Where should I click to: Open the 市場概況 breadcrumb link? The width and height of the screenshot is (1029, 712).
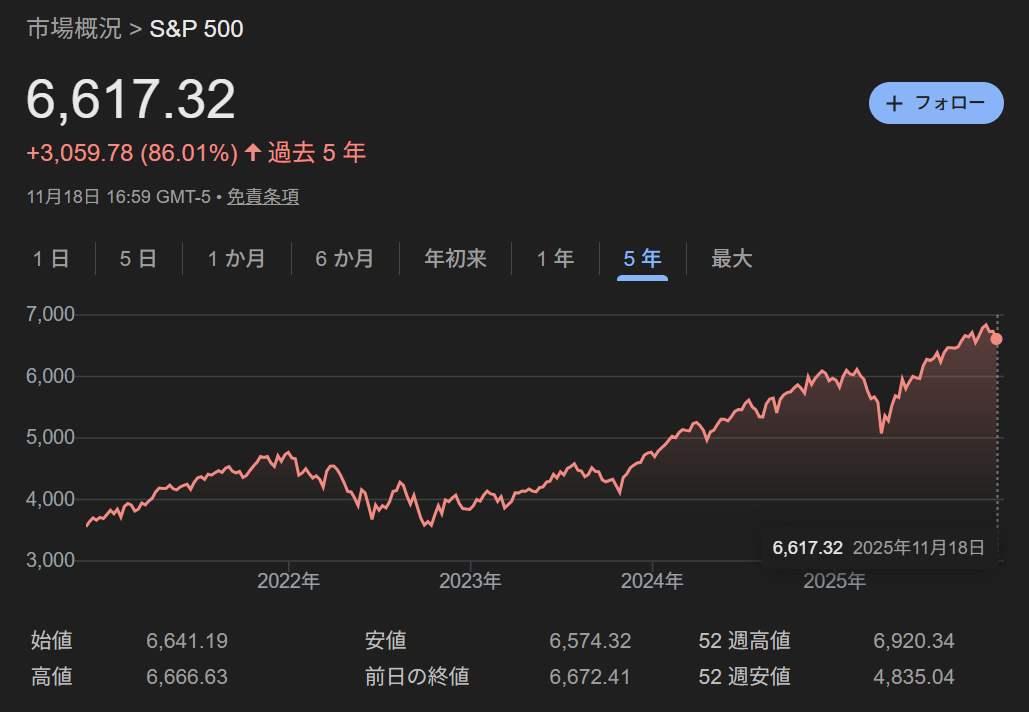tap(74, 29)
